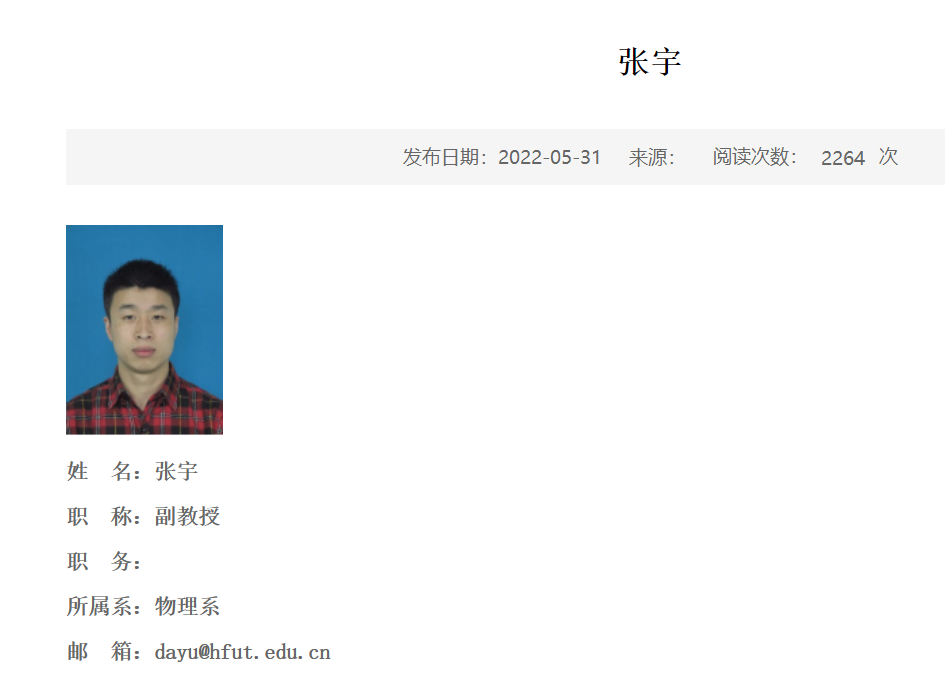Click the empty left part of the gray info bar
Viewport: 945px width, 683px height.
[x=229, y=157]
